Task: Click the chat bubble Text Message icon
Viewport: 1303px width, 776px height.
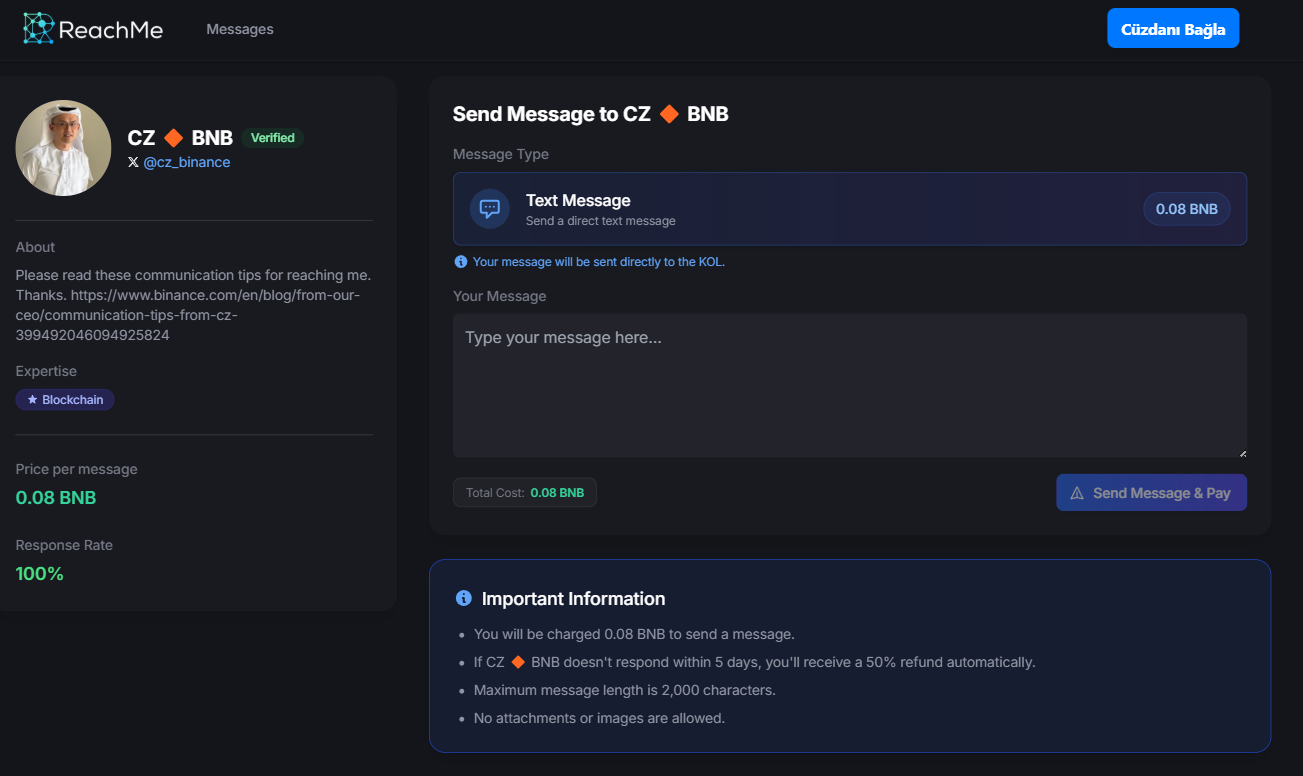Action: (x=490, y=209)
